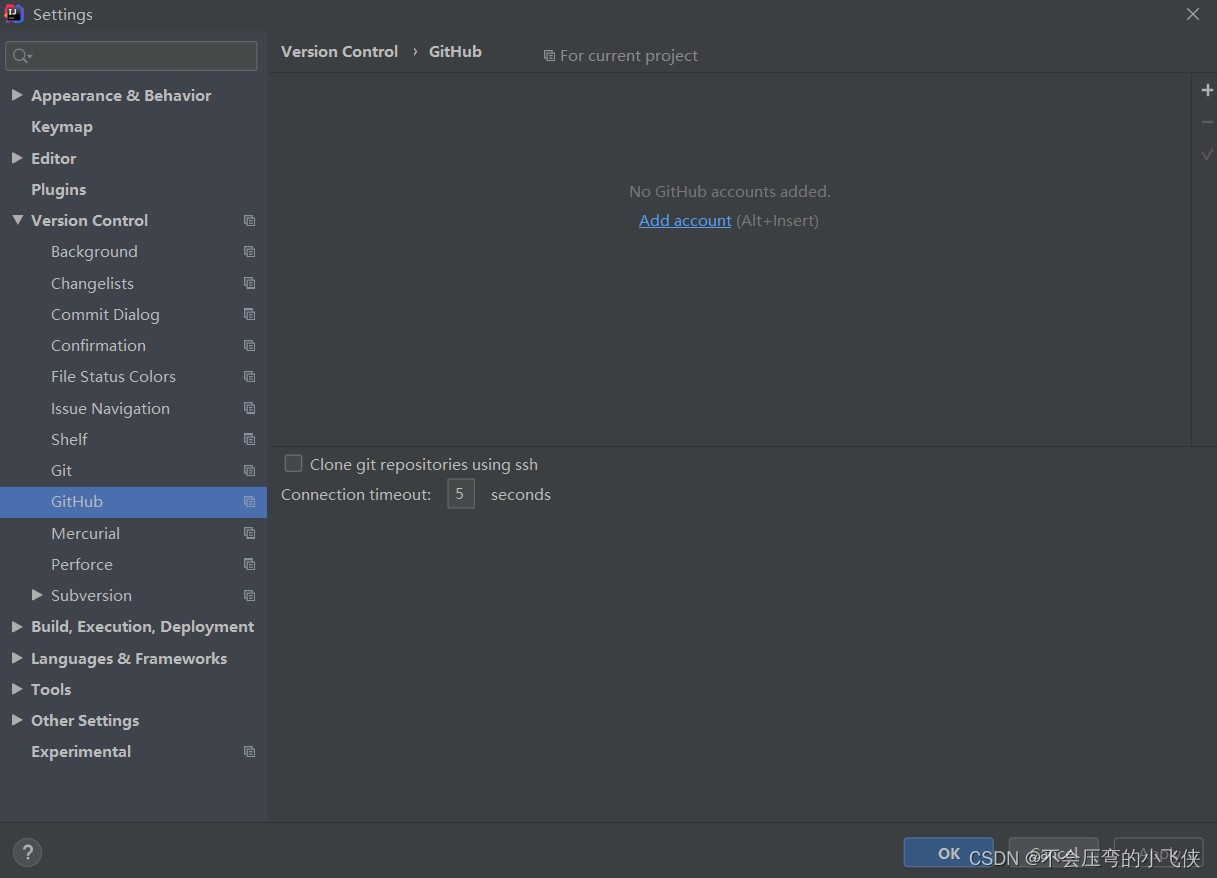Click the OK button
Screen dimensions: 1217x878
(948, 853)
